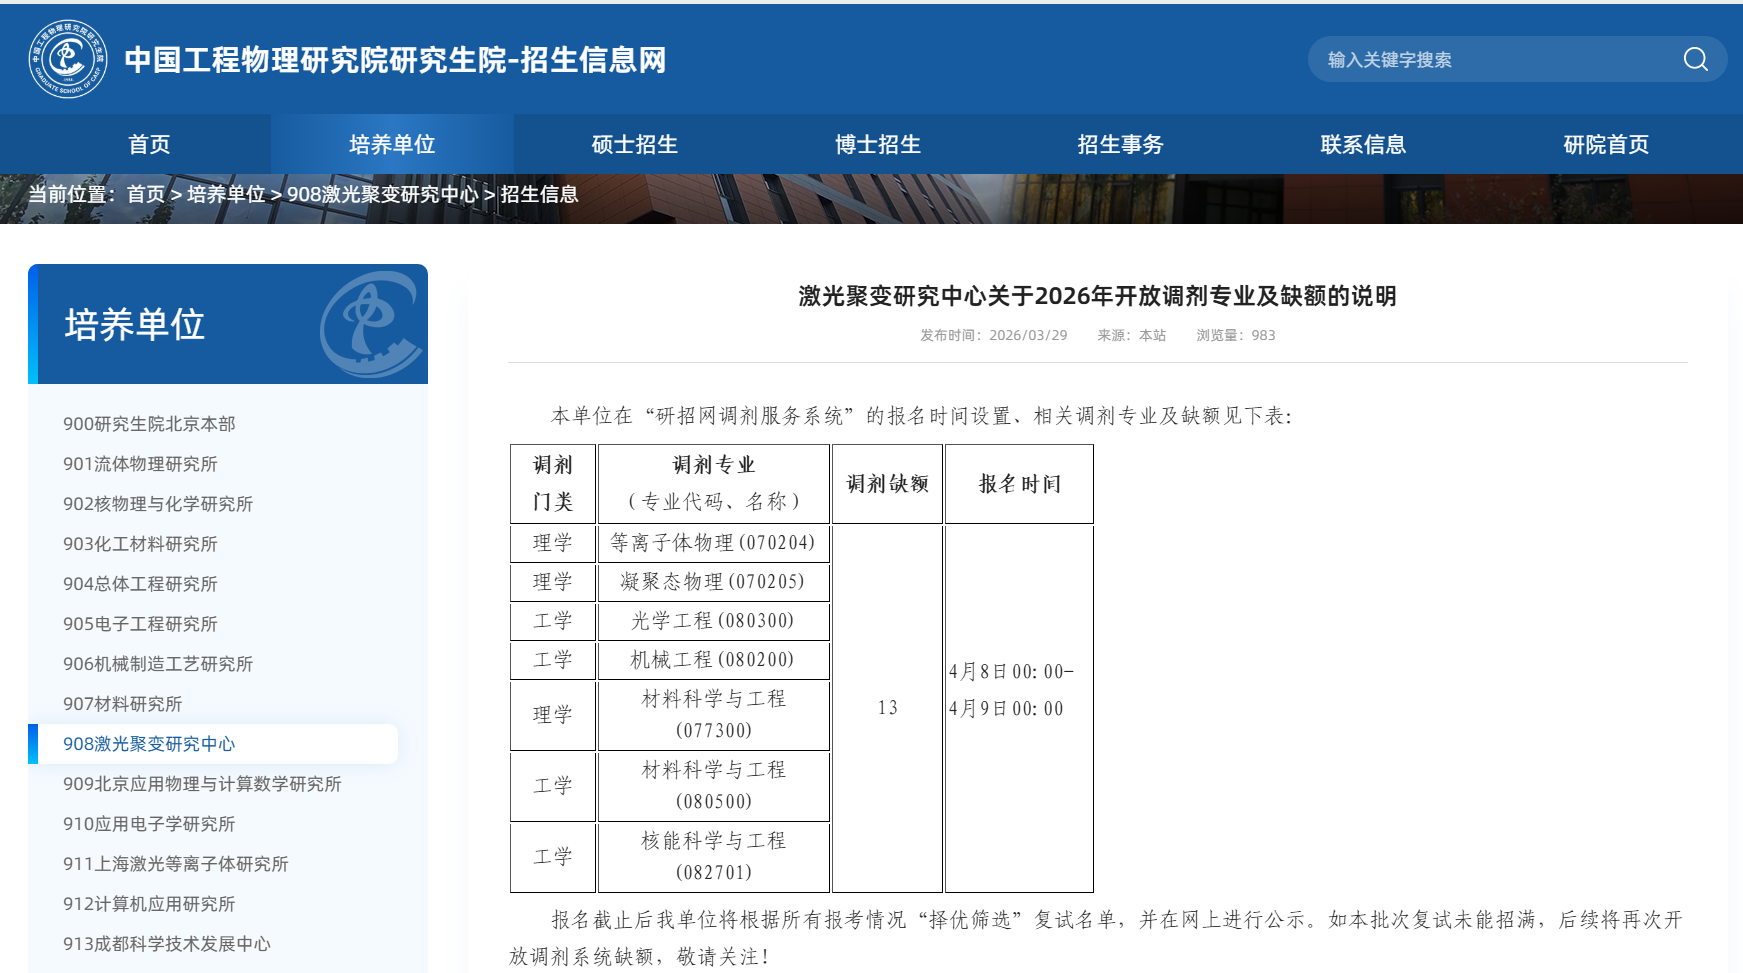Open 907材料研究所 in the sidebar
Image resolution: width=1743 pixels, height=973 pixels.
point(122,704)
